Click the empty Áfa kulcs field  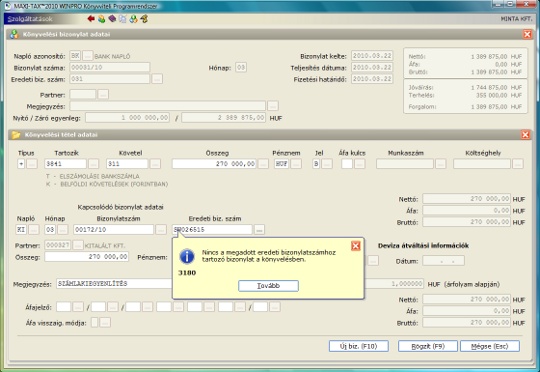(x=347, y=164)
